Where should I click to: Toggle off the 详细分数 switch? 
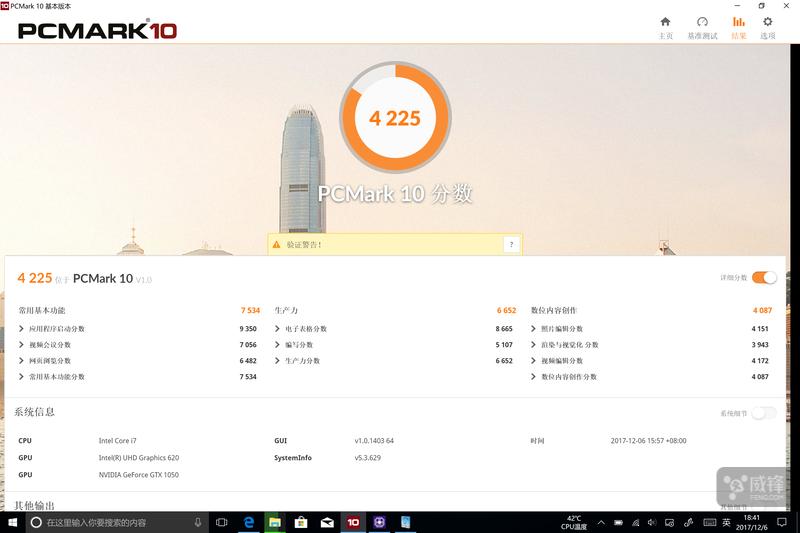click(x=764, y=277)
